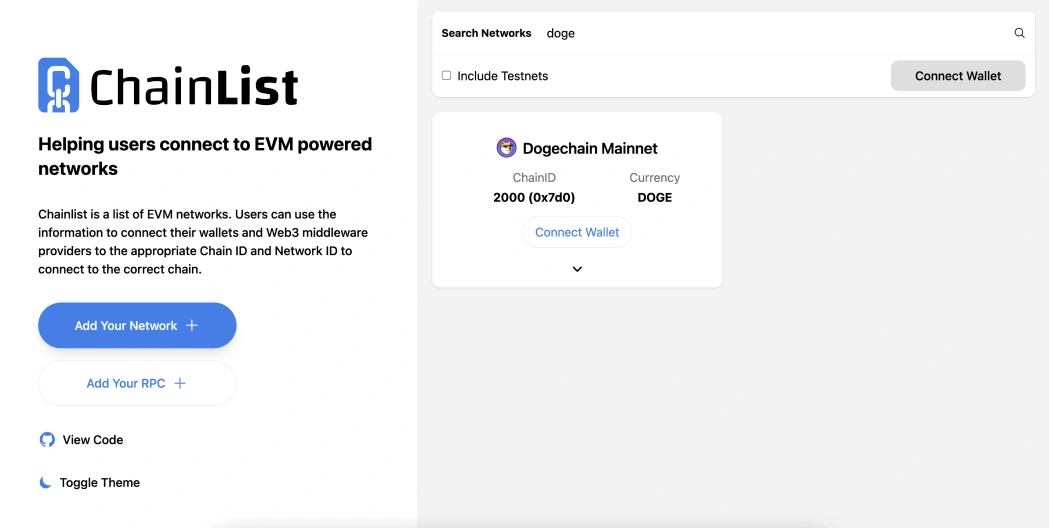Viewport: 1049px width, 528px height.
Task: Connect wallet to Dogechain Mainnet
Action: tap(577, 232)
